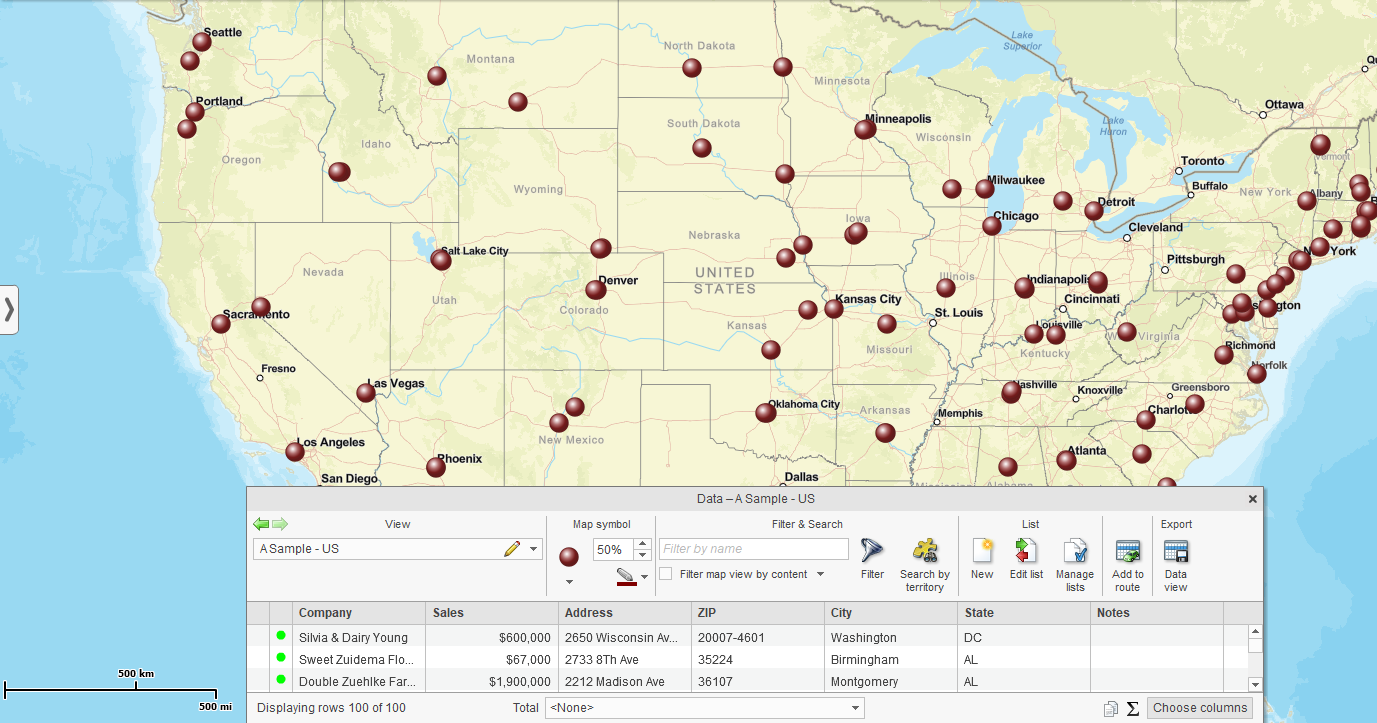This screenshot has width=1377, height=723.
Task: Decrease the symbol size percentage
Action: click(643, 555)
